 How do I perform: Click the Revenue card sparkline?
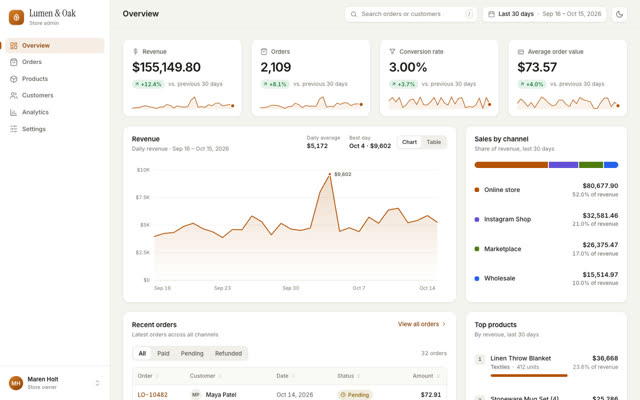coord(183,103)
